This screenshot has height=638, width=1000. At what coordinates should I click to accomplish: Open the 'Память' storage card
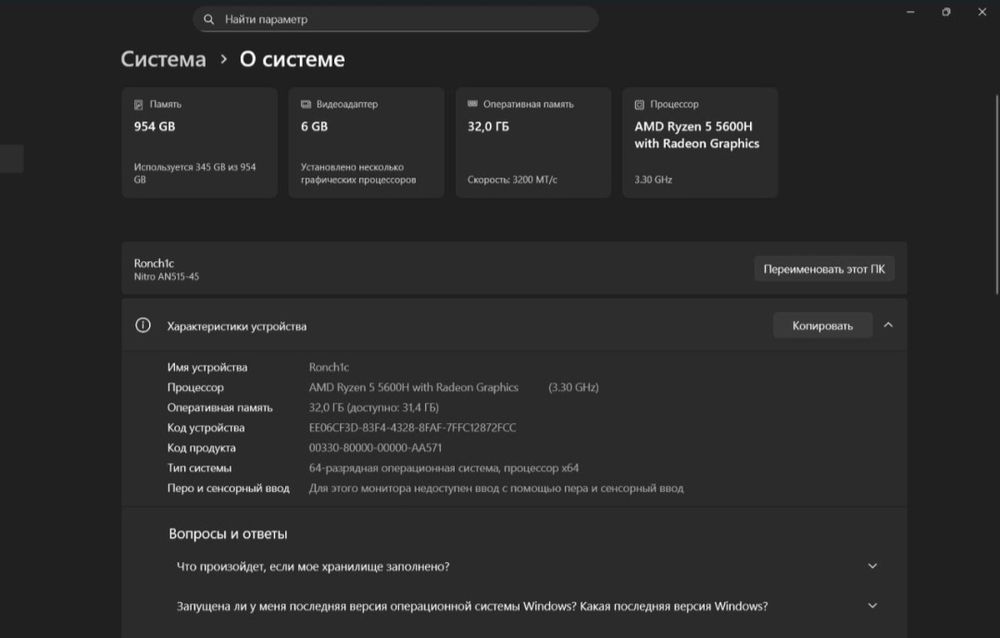200,142
